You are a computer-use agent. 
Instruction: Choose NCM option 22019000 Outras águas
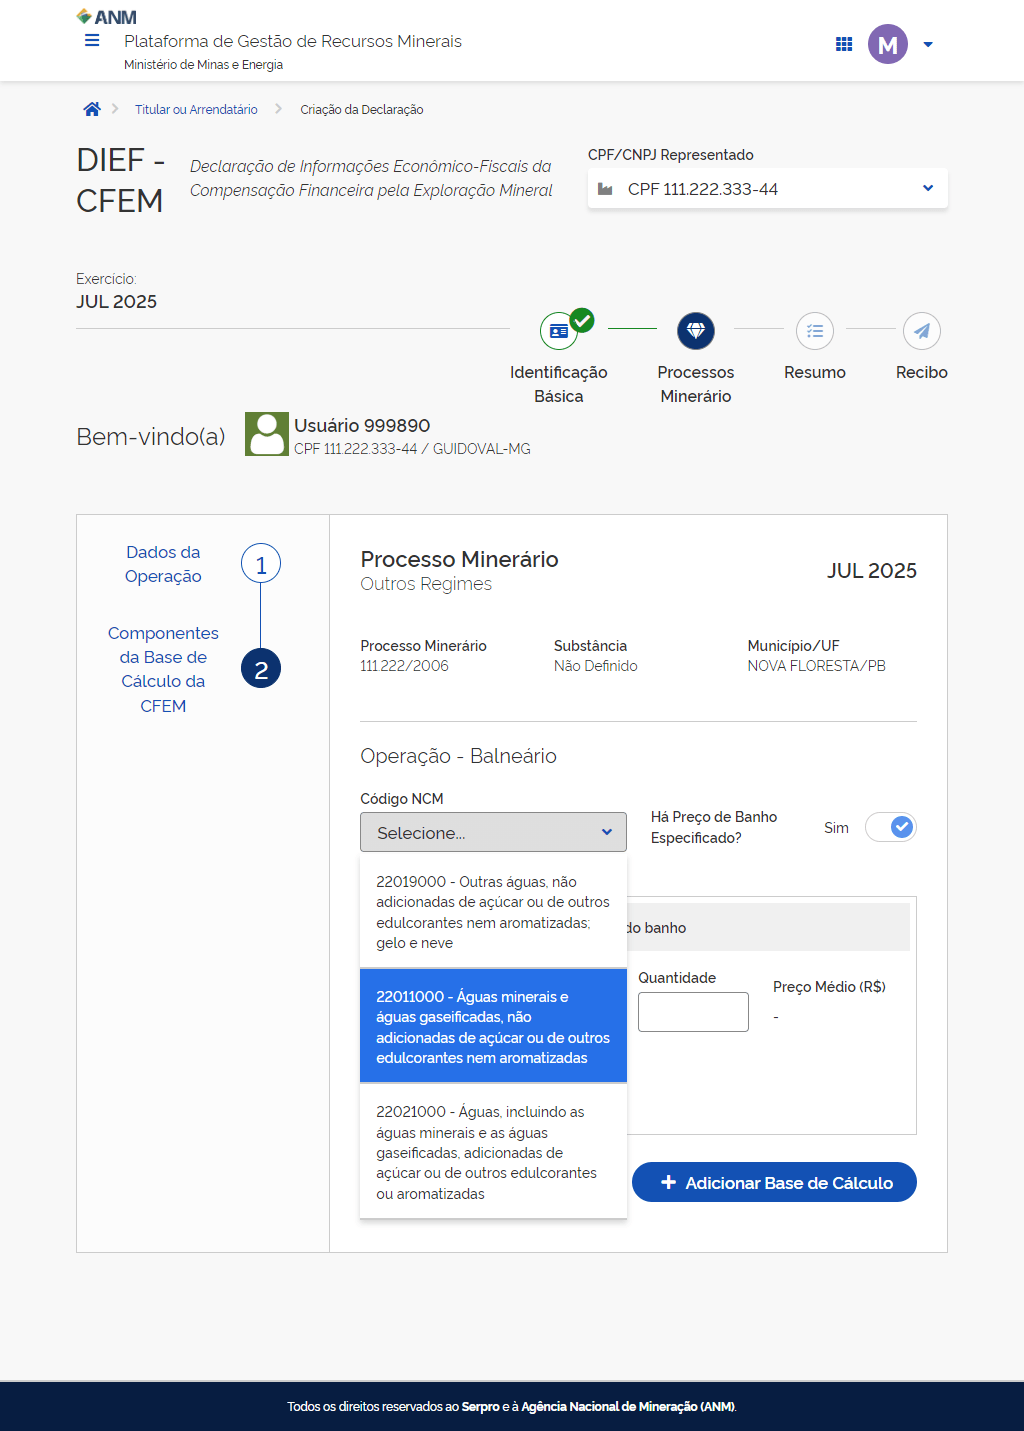click(493, 912)
